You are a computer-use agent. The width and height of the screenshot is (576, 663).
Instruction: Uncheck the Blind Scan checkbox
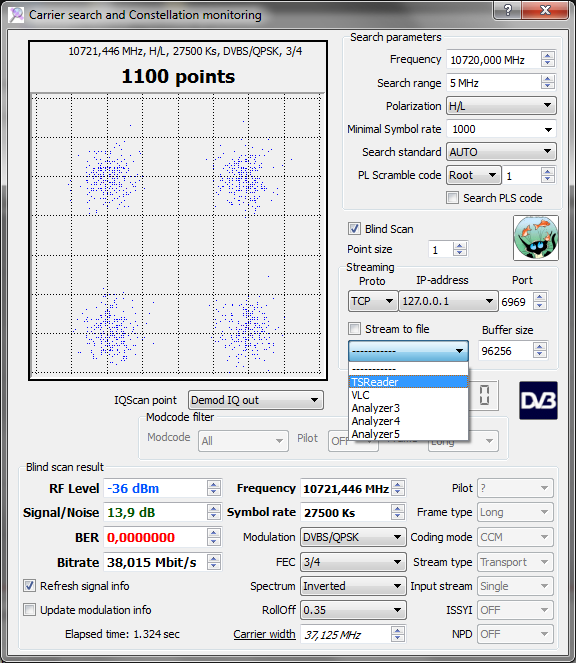coord(354,229)
